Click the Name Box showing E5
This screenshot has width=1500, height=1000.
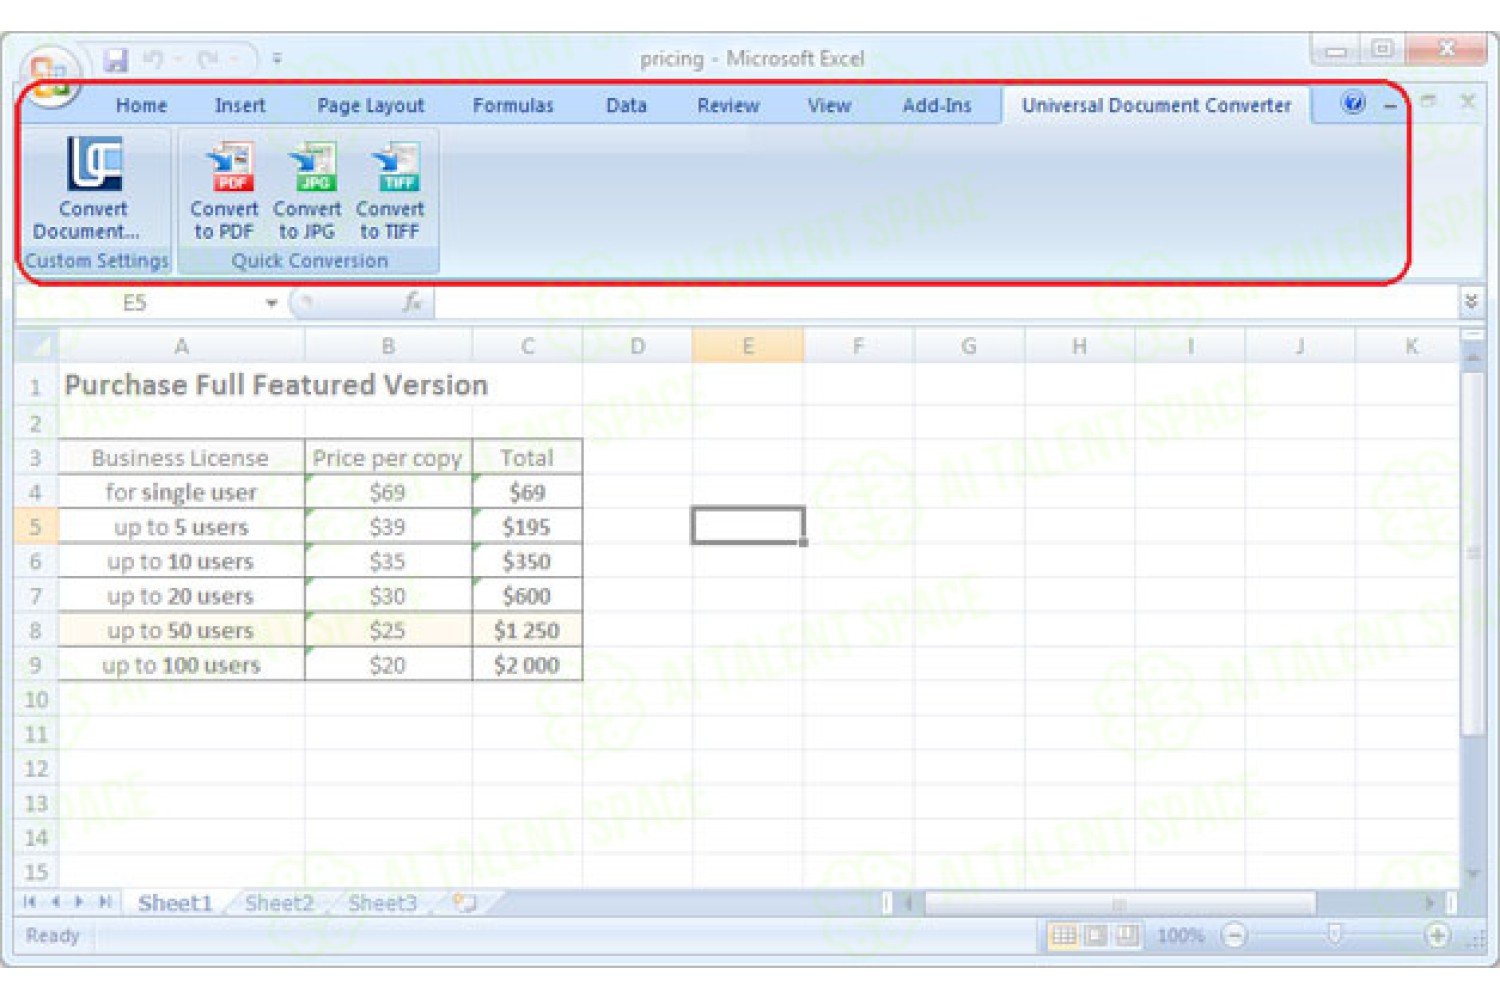pos(135,303)
